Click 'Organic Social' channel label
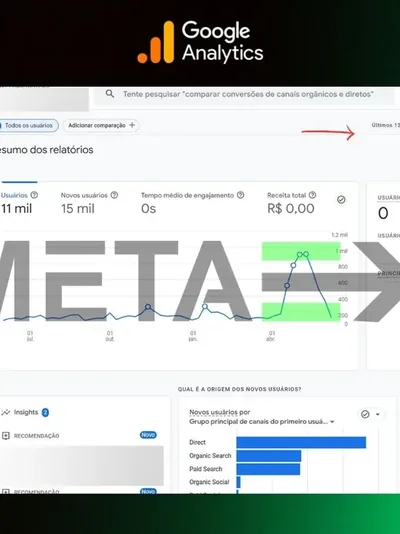 point(209,482)
